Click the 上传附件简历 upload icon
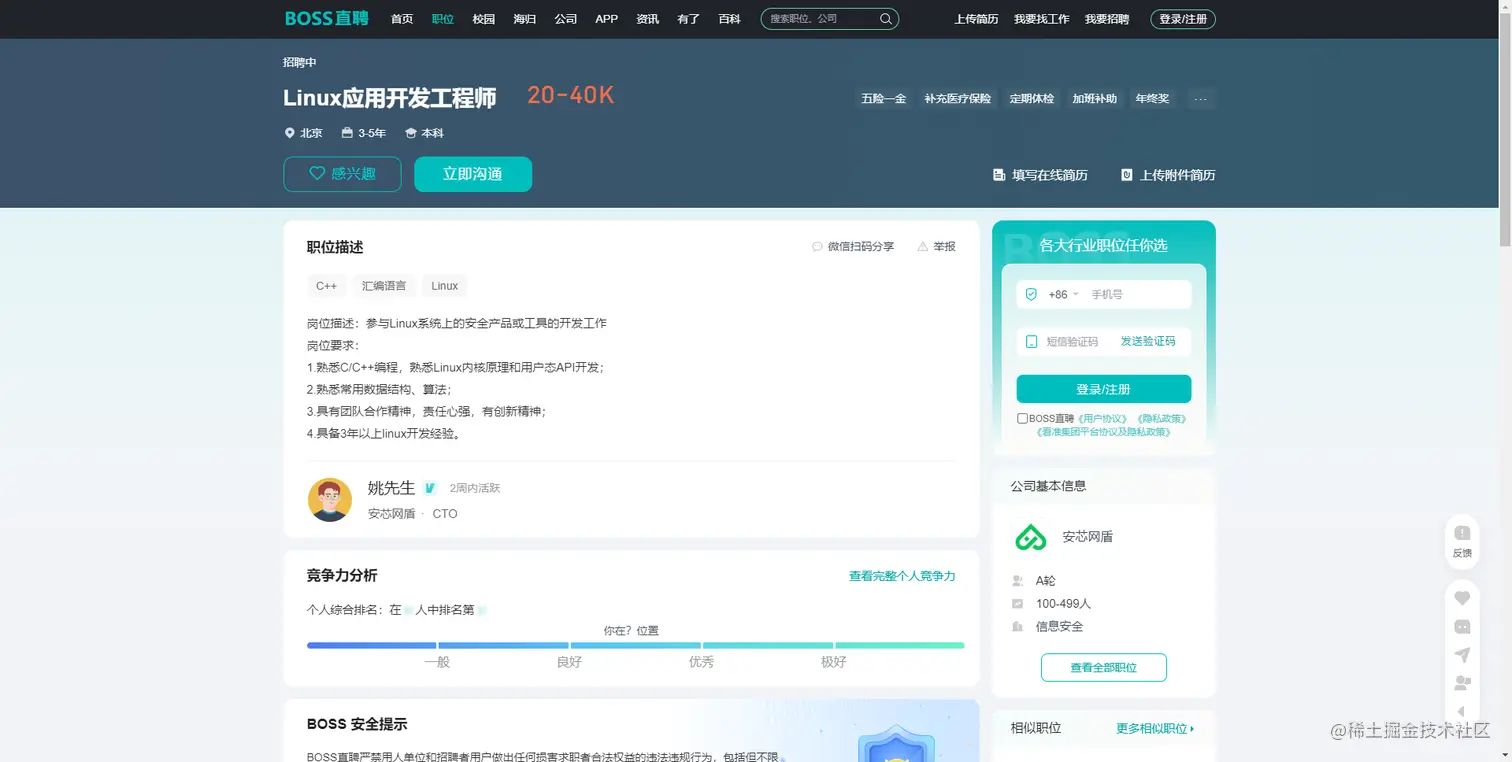Screen dimensions: 1512x762 coord(1126,175)
